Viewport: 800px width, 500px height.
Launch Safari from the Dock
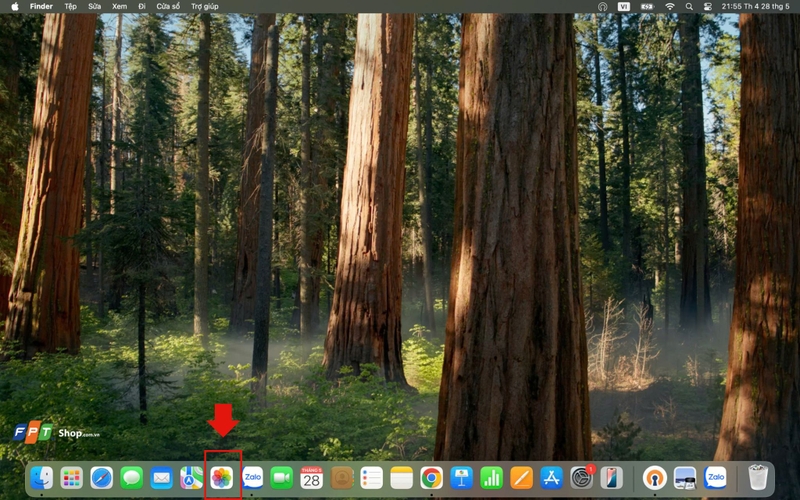[102, 478]
